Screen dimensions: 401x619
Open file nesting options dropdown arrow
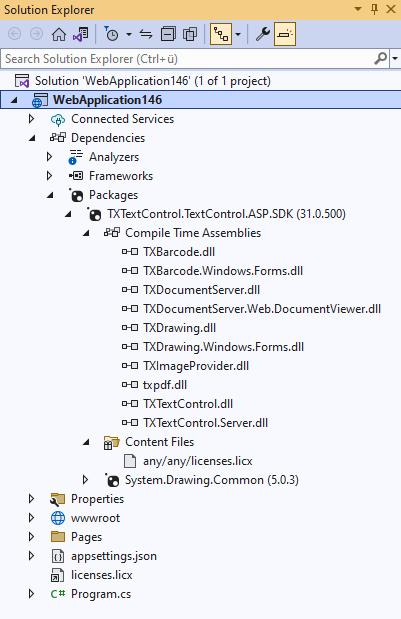point(238,35)
